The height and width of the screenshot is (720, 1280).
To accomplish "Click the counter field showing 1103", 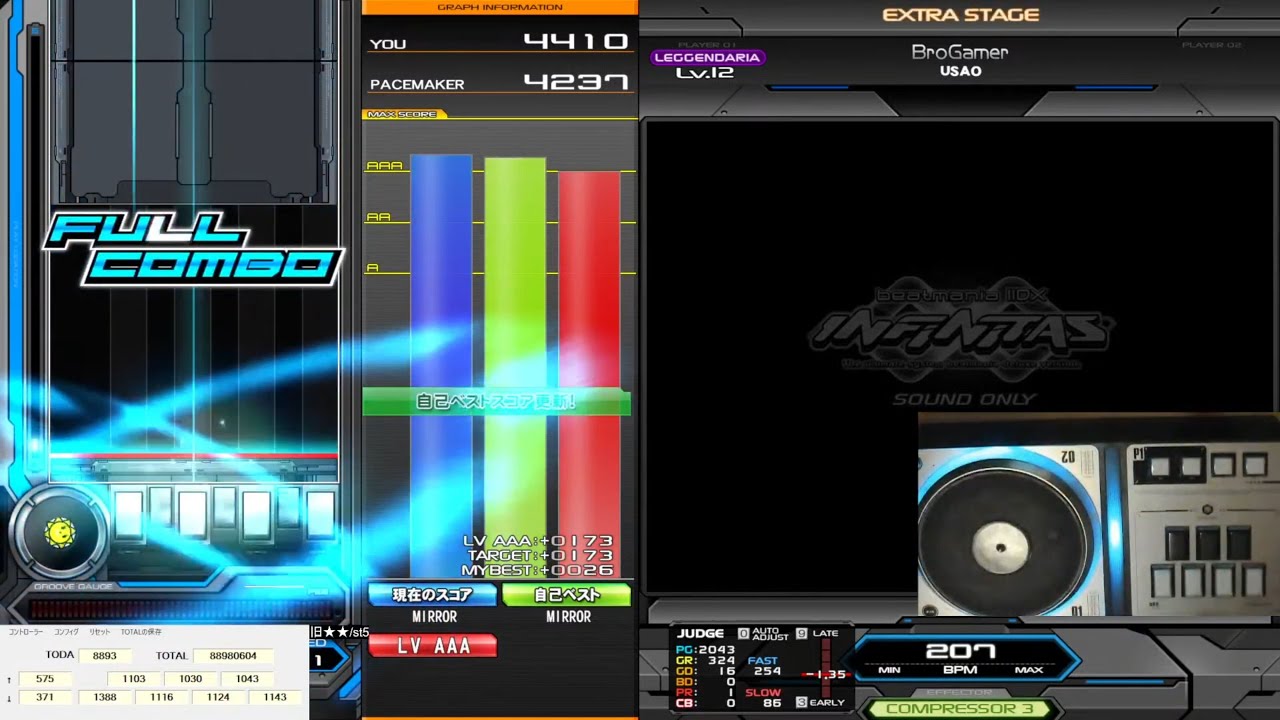I will pos(134,679).
